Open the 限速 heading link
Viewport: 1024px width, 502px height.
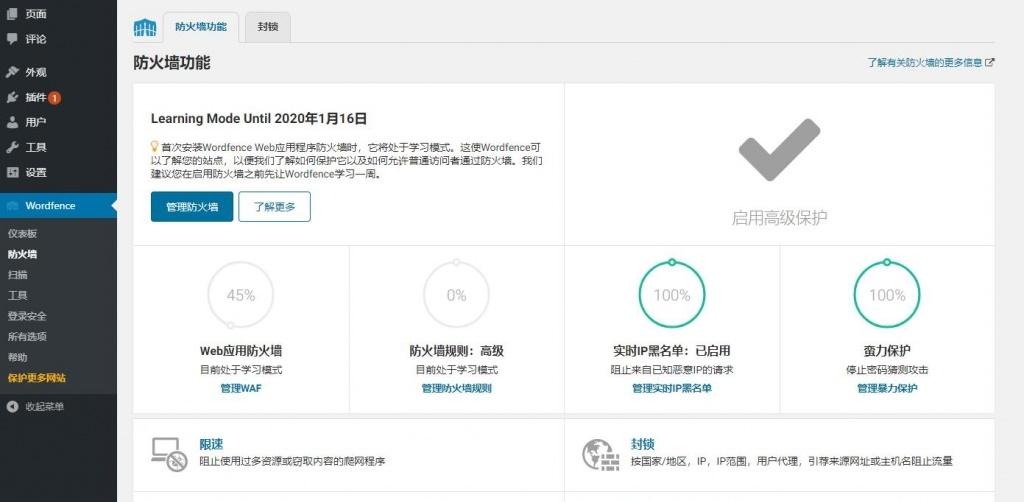coord(211,445)
